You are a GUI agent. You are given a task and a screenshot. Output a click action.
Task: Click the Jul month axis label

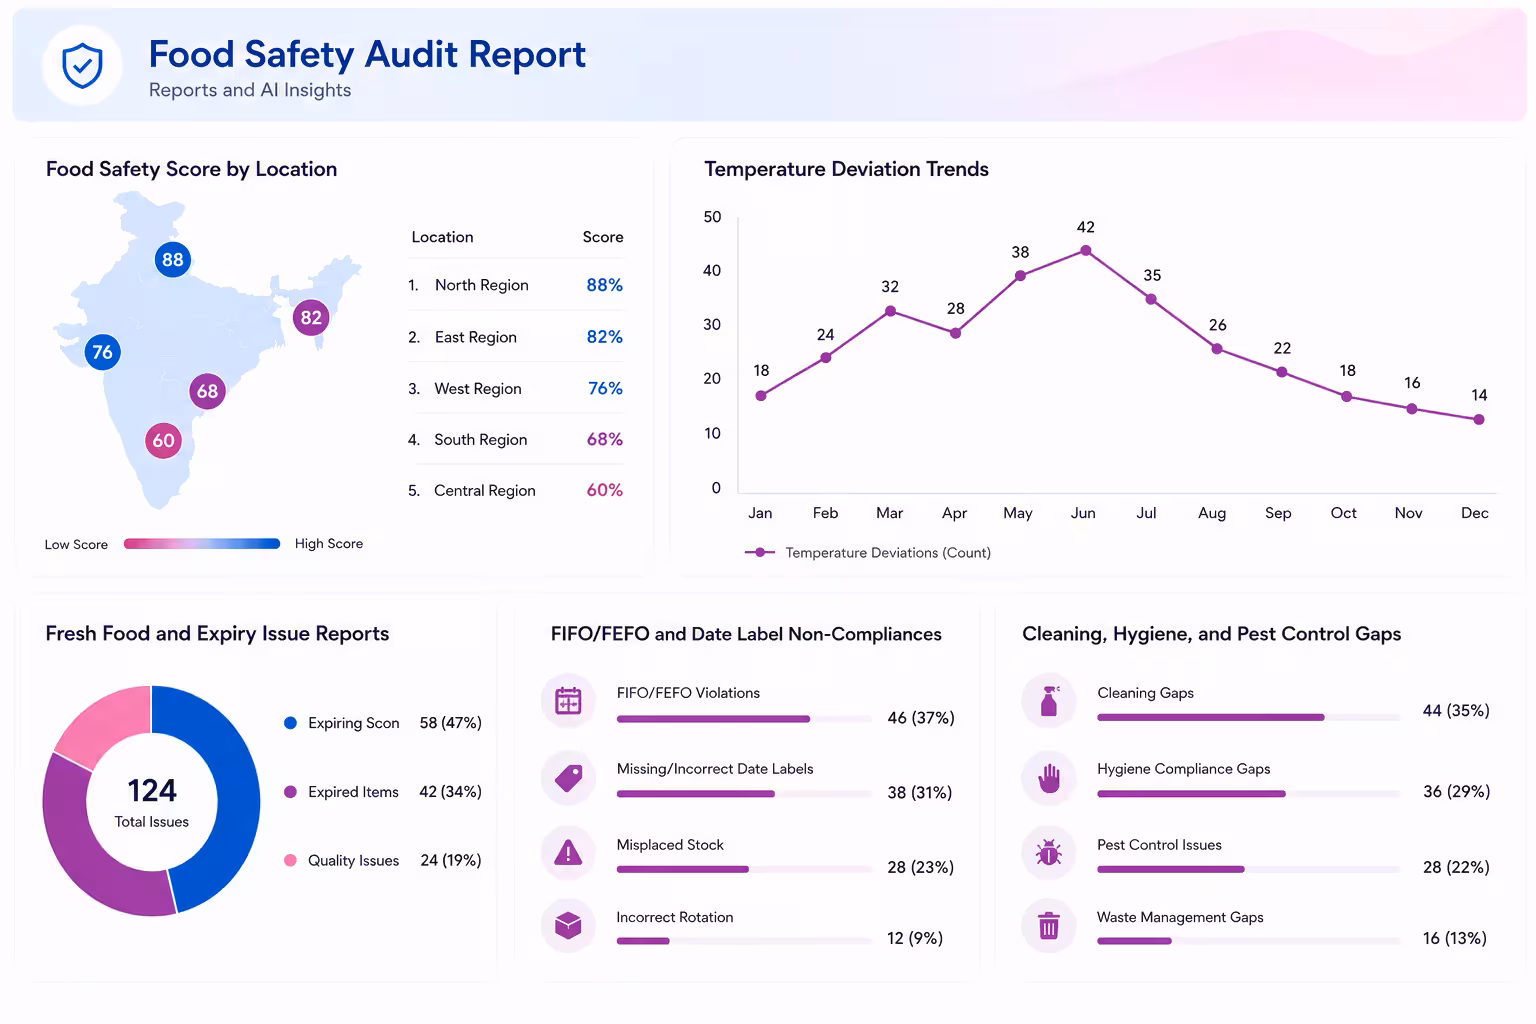(1146, 513)
